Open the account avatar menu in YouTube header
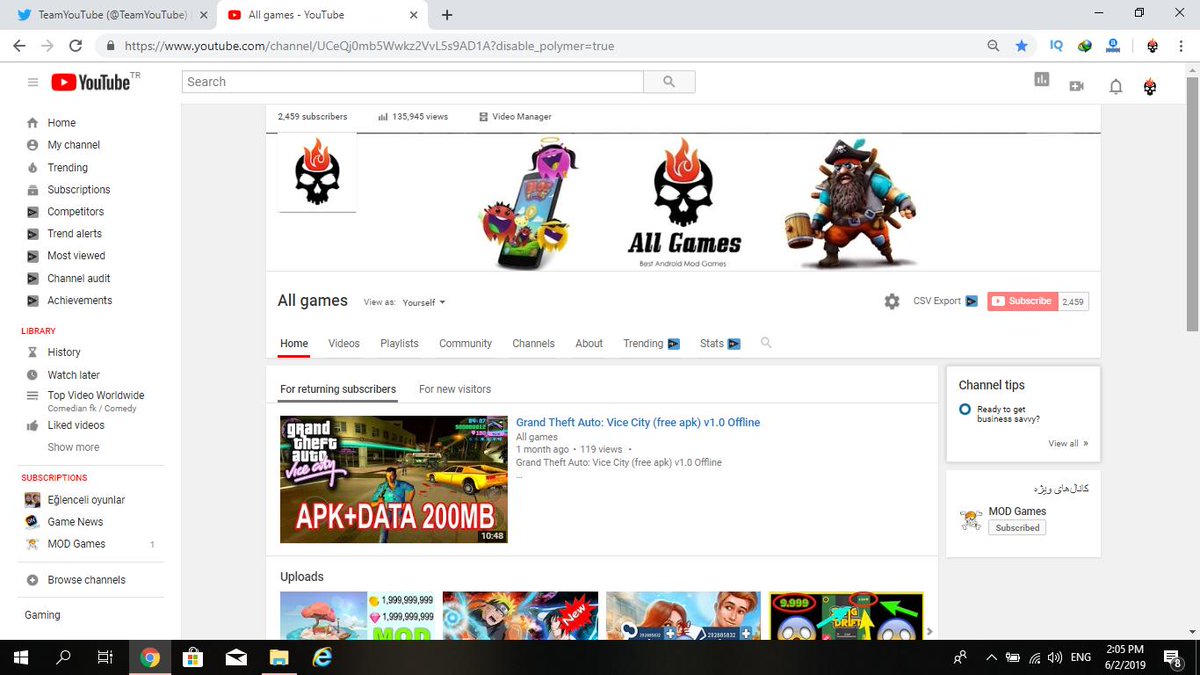Viewport: 1200px width, 675px height. (x=1150, y=87)
